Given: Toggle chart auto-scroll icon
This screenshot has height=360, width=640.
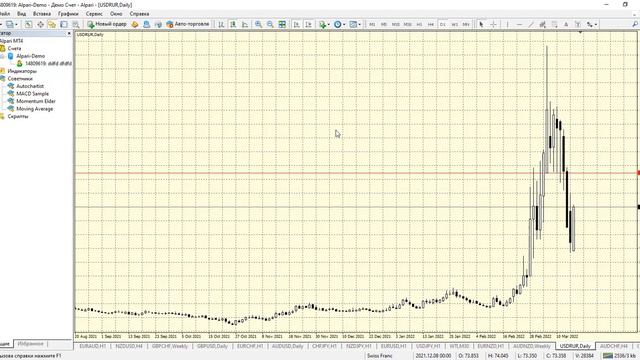Looking at the screenshot, I should point(297,24).
